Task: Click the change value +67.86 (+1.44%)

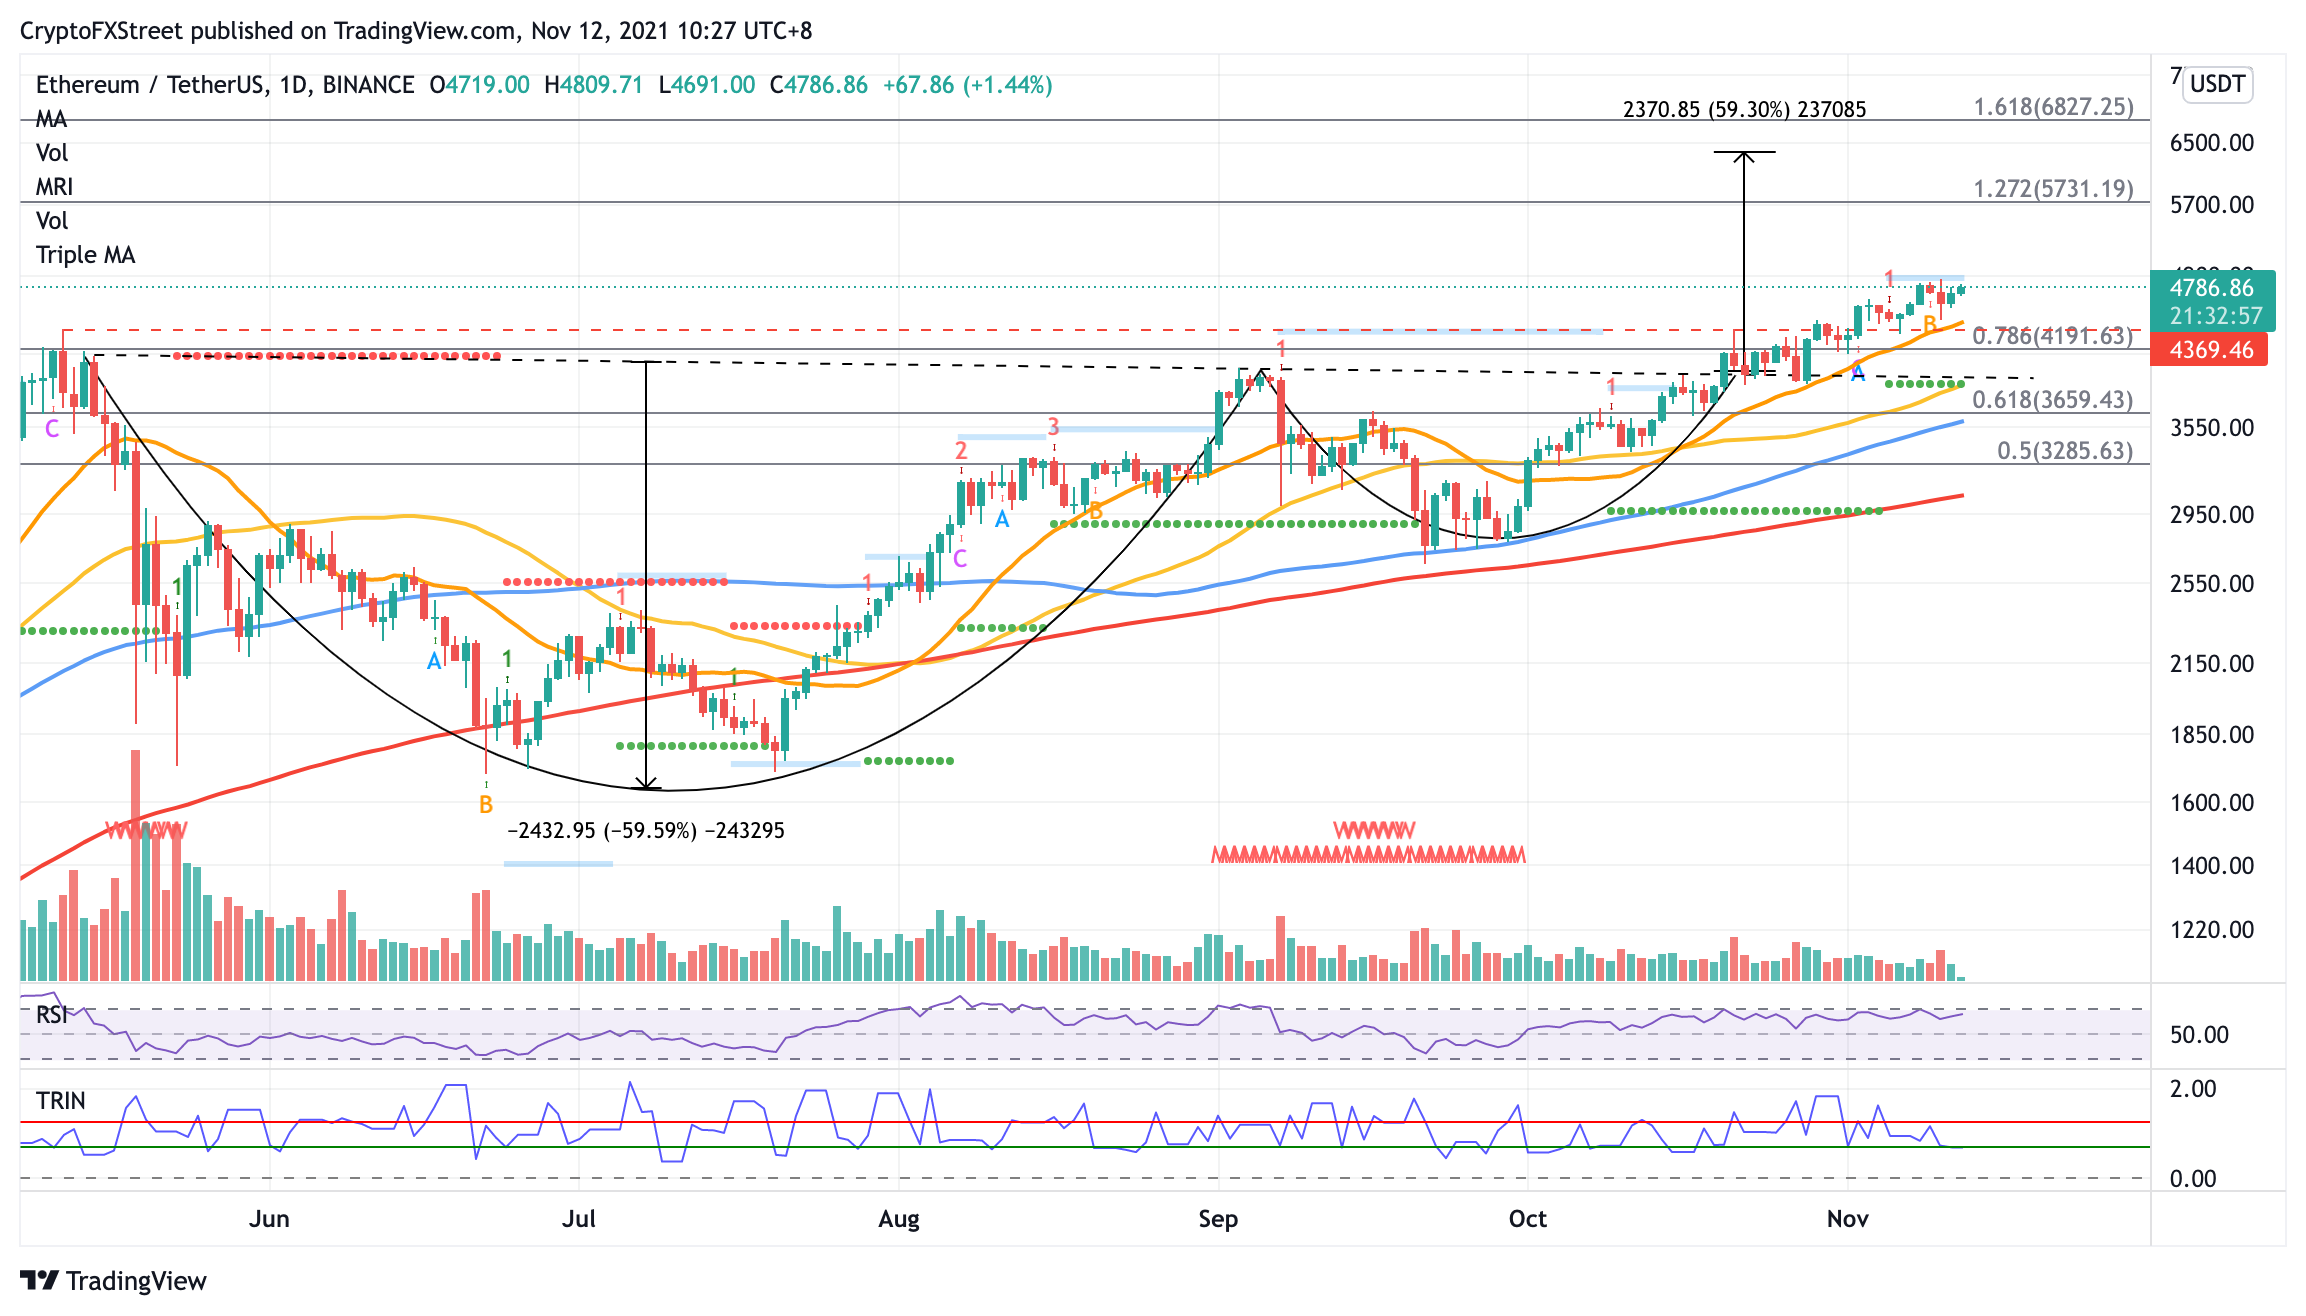Action: click(x=967, y=85)
